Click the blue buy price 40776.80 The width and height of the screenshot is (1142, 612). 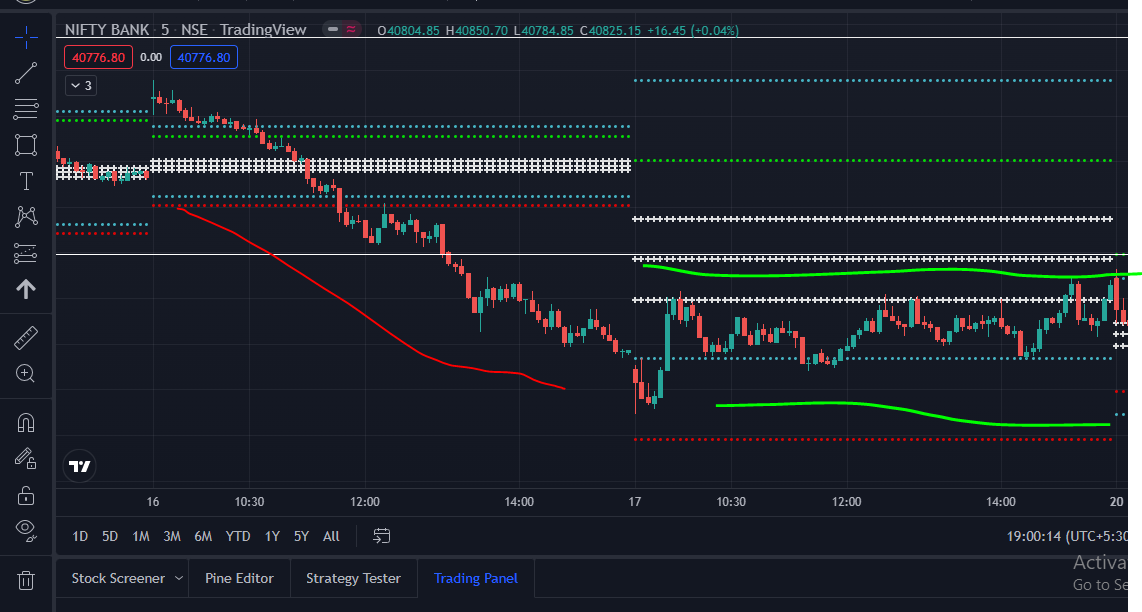click(204, 57)
